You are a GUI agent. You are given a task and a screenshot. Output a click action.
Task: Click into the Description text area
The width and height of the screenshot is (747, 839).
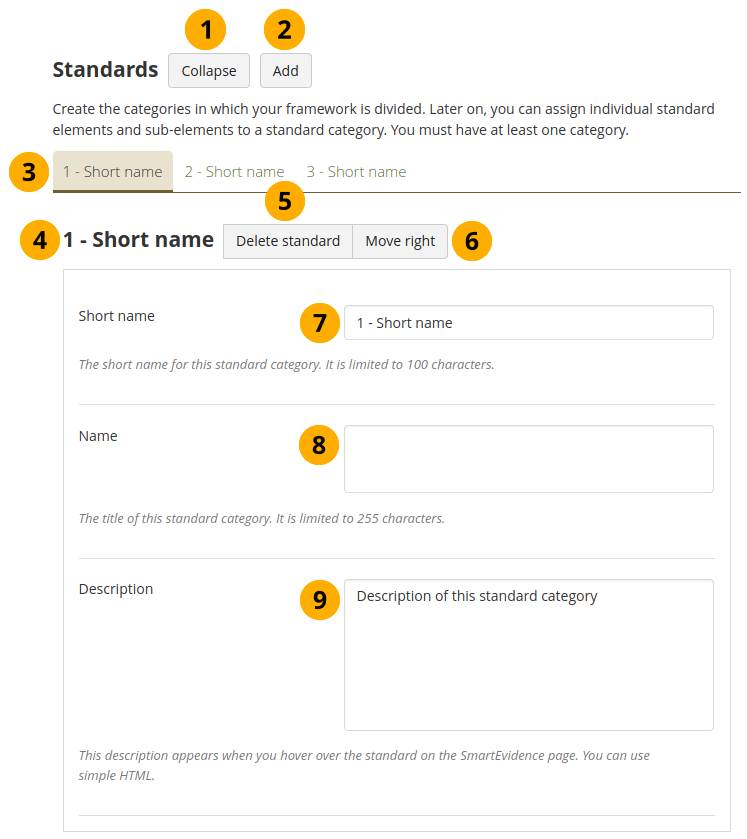point(528,655)
